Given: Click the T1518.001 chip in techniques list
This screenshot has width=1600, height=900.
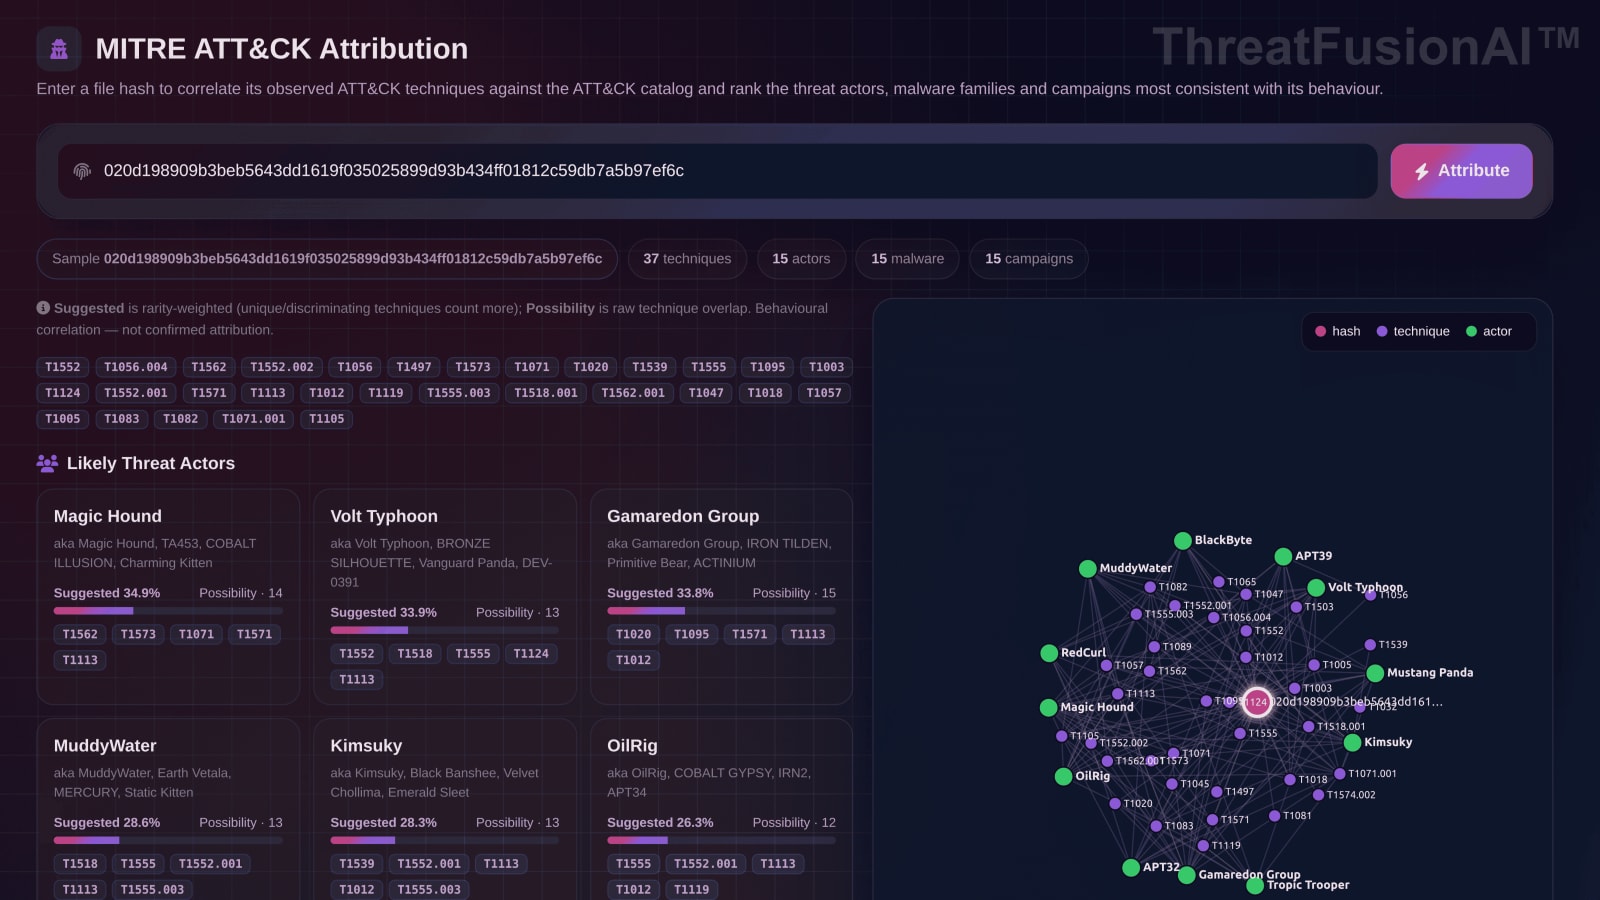Looking at the screenshot, I should click(546, 393).
